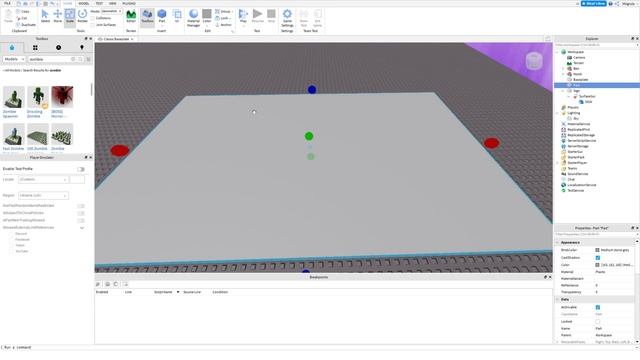
Task: Open the Terrain Editor
Action: [131, 16]
